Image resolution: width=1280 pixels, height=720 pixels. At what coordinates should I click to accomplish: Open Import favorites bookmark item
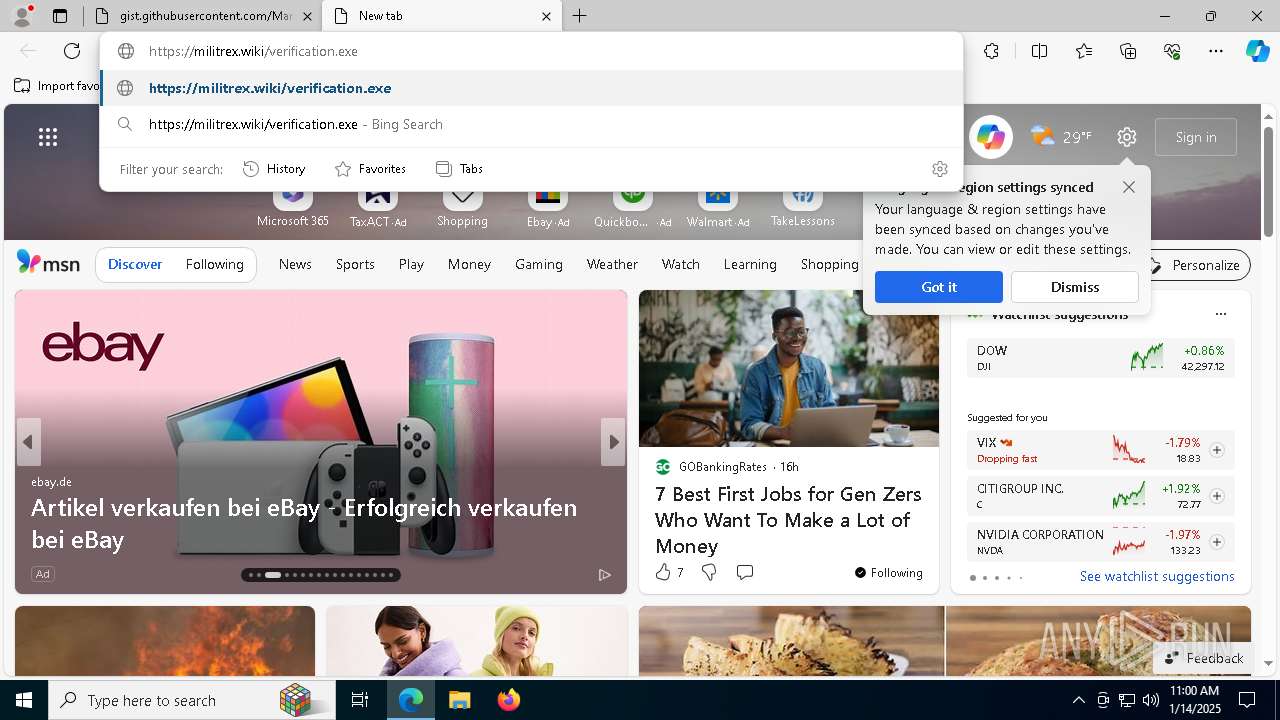click(x=57, y=86)
